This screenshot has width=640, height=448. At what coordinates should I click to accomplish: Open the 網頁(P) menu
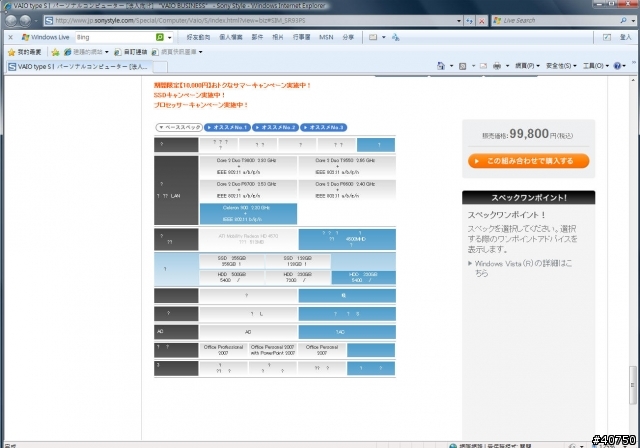point(527,66)
